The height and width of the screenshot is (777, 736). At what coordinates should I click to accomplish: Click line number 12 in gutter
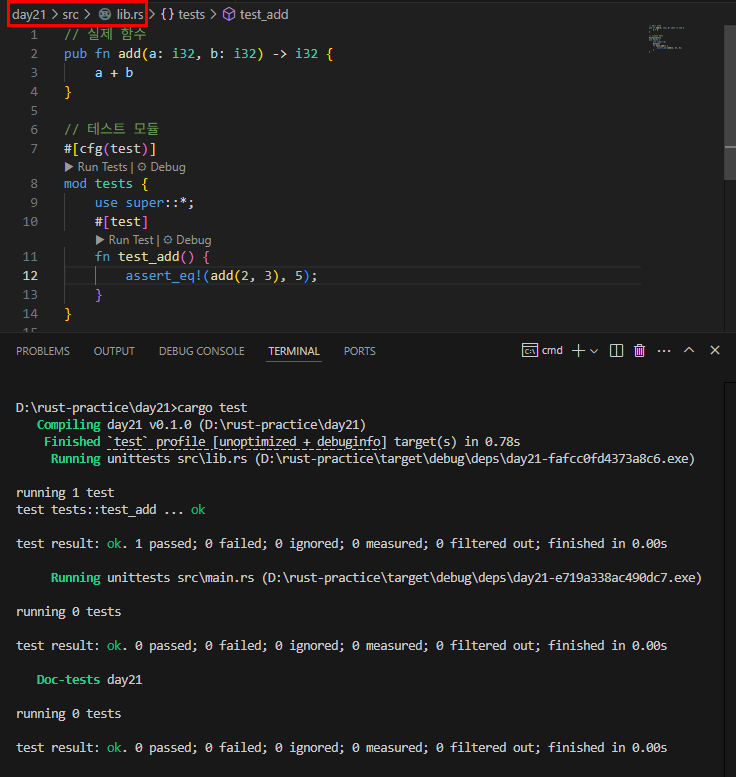30,276
